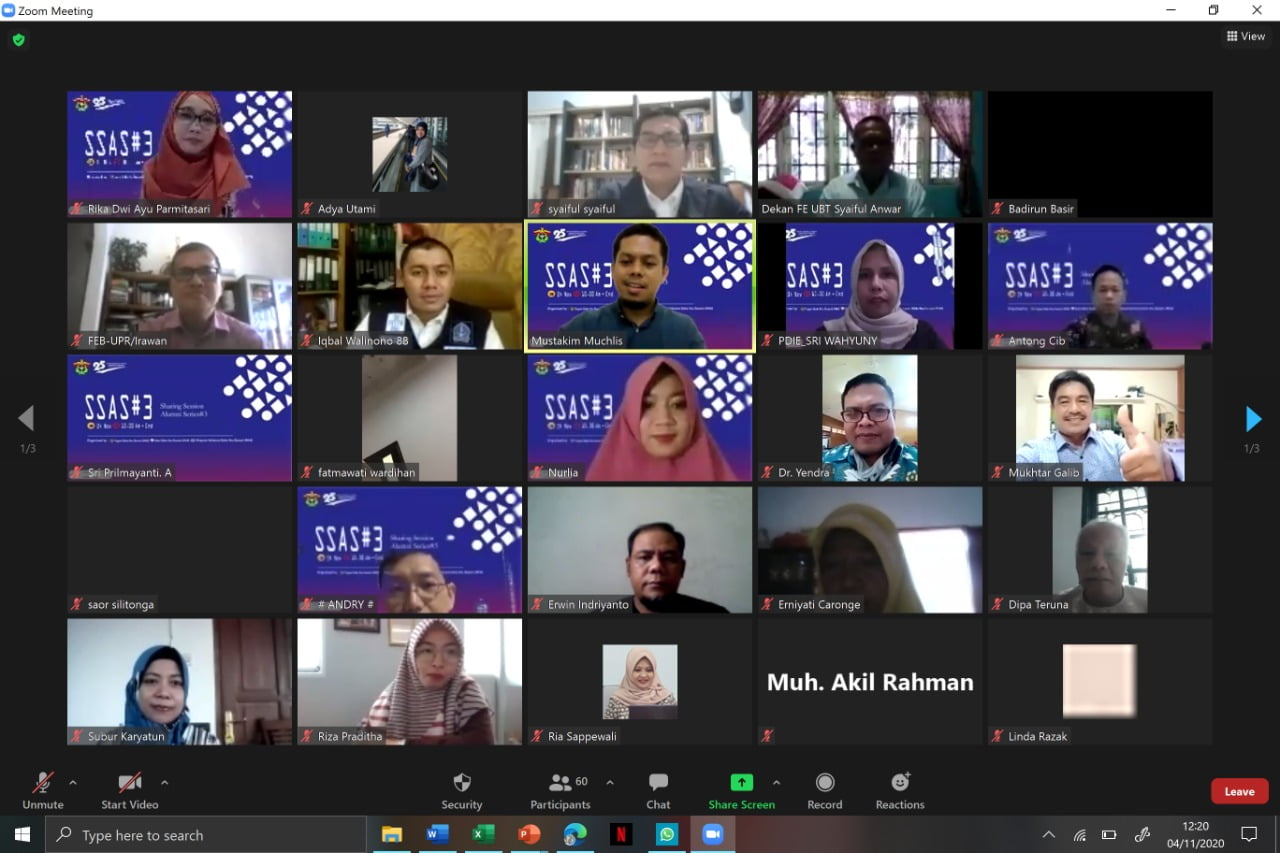Expand Share Screen options arrow

coord(776,782)
